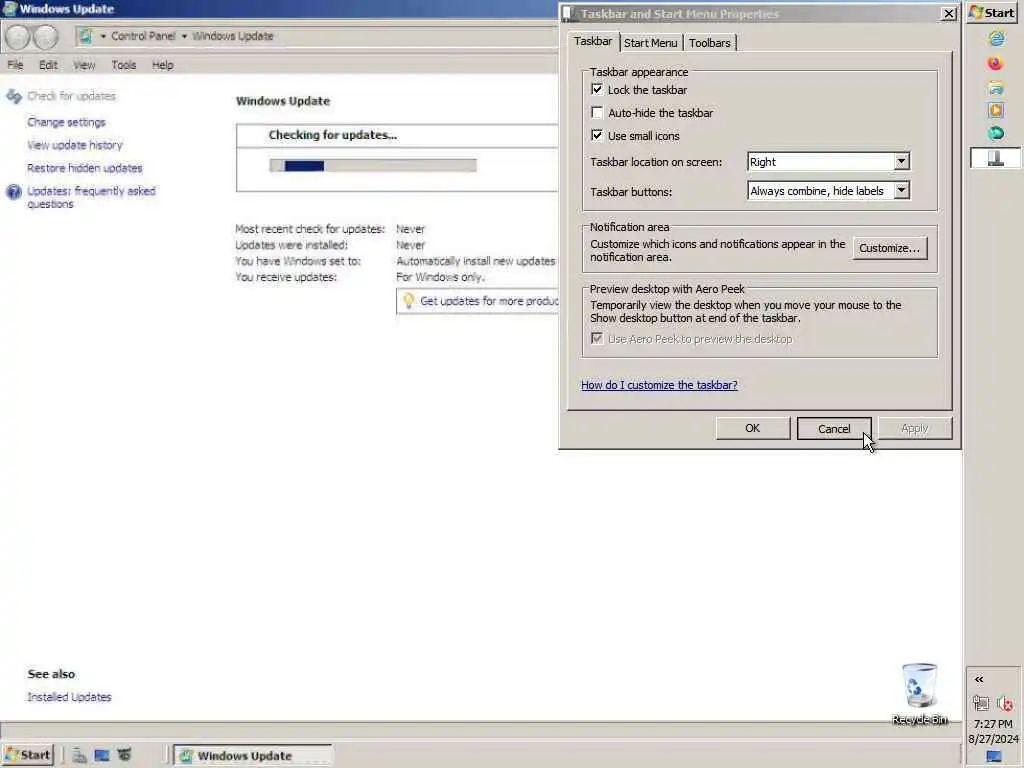Click Server Manager icon in bottom quick launch
Viewport: 1024px width, 768px height.
pyautogui.click(x=80, y=756)
